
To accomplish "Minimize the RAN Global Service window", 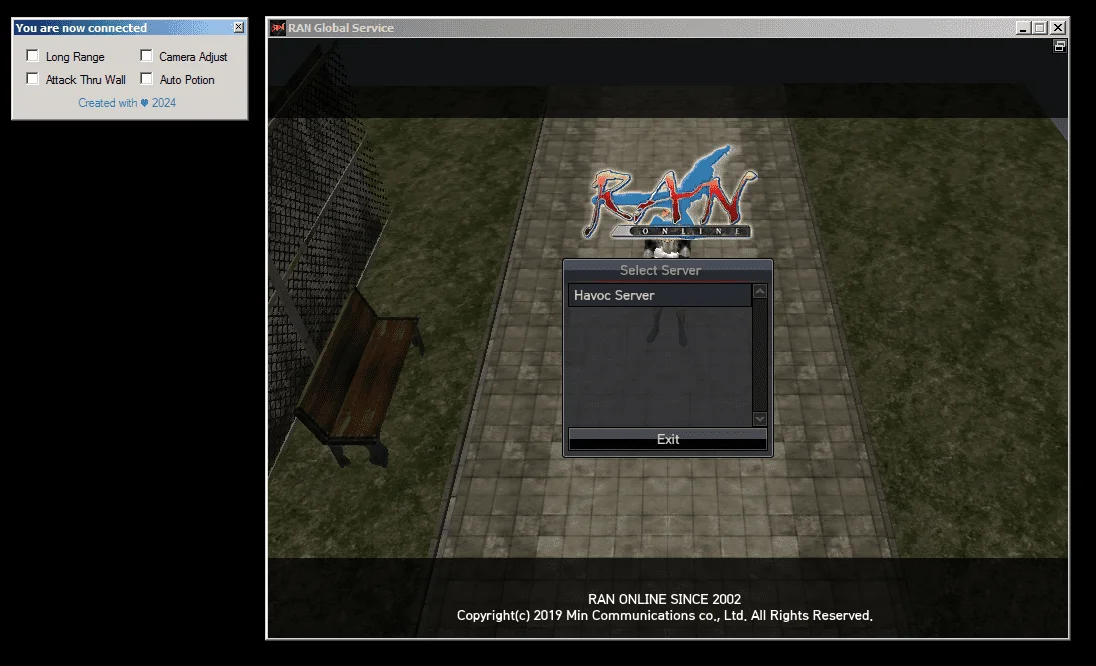I will pyautogui.click(x=1023, y=28).
